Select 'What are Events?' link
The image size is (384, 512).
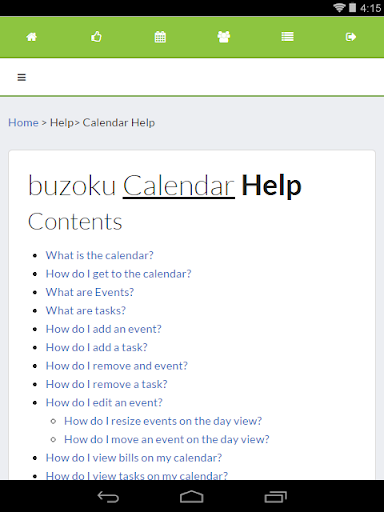click(90, 292)
